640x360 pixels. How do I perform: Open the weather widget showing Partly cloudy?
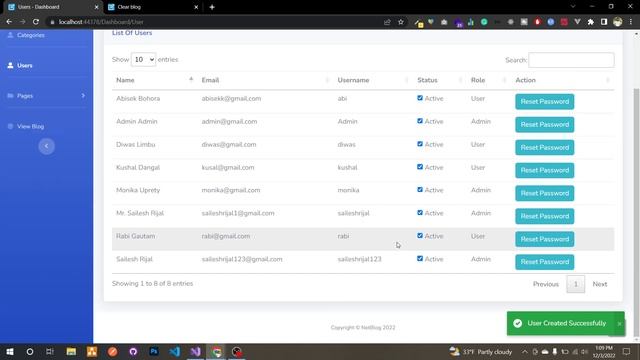point(481,351)
